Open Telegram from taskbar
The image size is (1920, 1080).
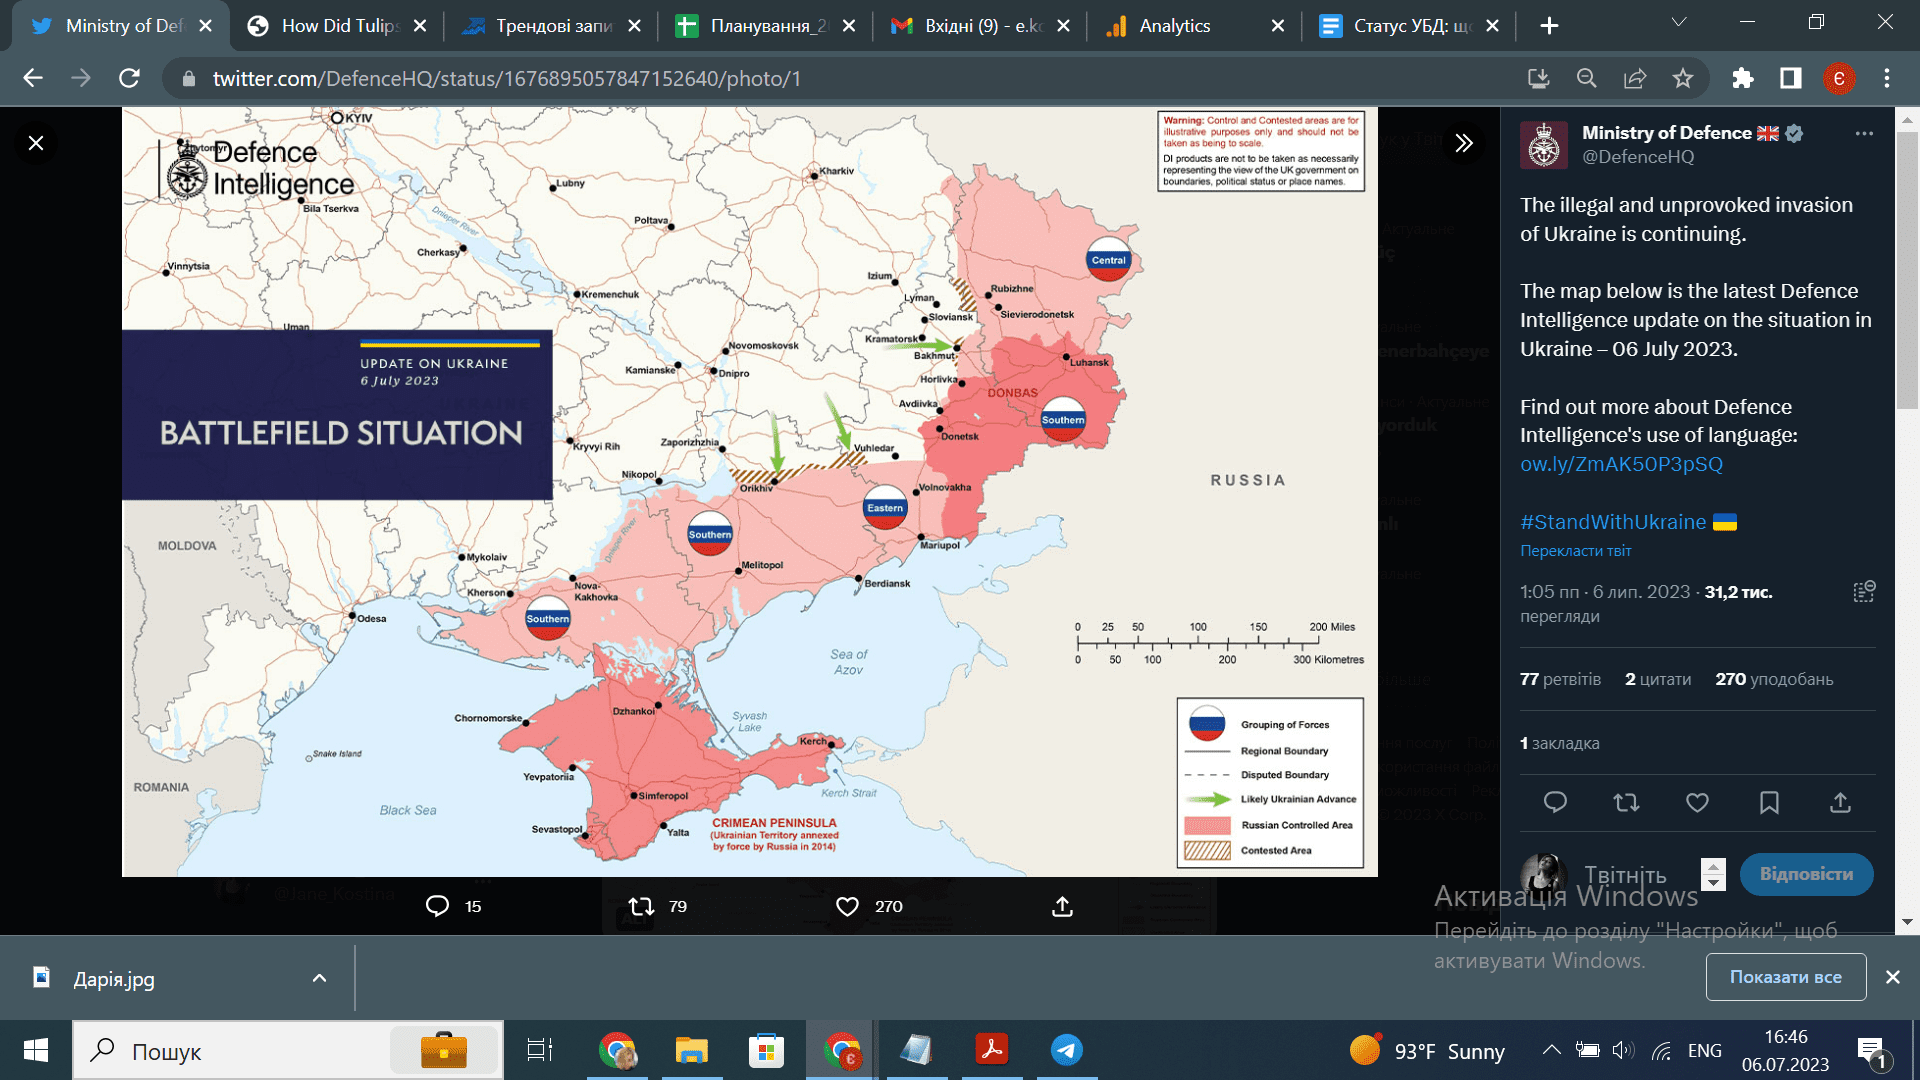[1066, 1050]
